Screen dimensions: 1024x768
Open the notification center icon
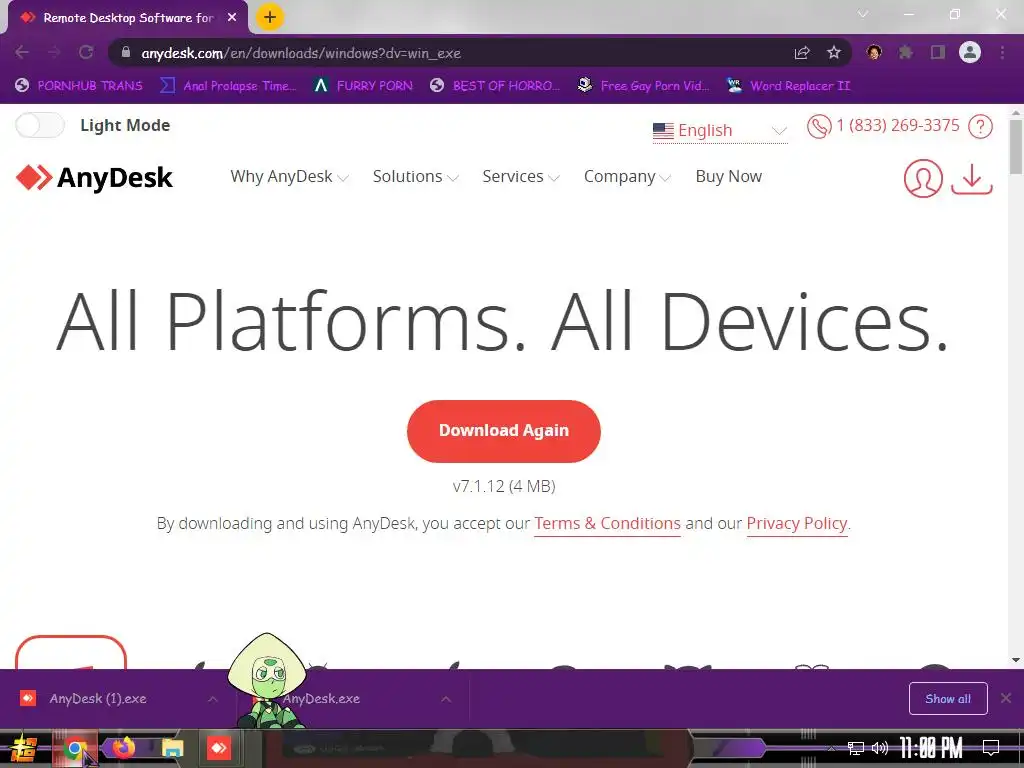tap(991, 748)
